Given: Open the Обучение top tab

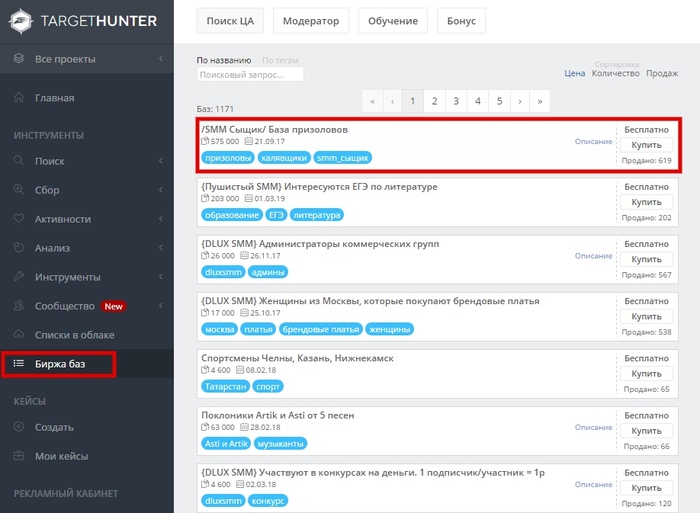Looking at the screenshot, I should [392, 20].
